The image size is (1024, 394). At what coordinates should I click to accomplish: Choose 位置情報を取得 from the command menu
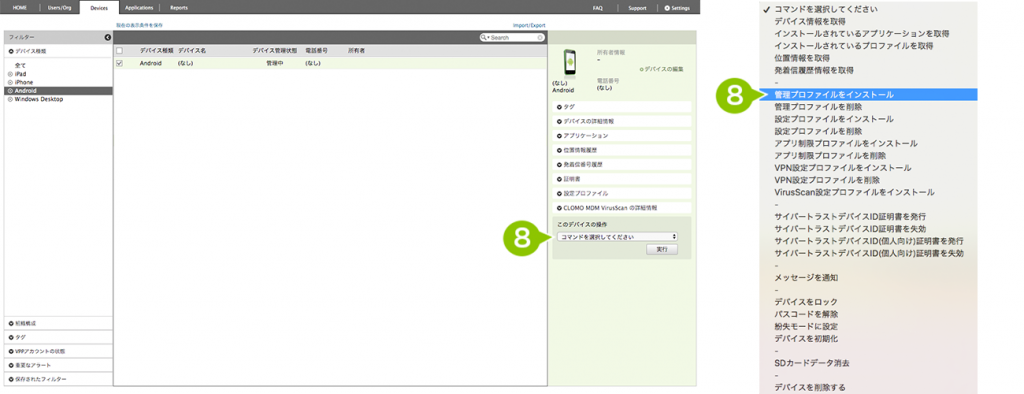pyautogui.click(x=802, y=58)
